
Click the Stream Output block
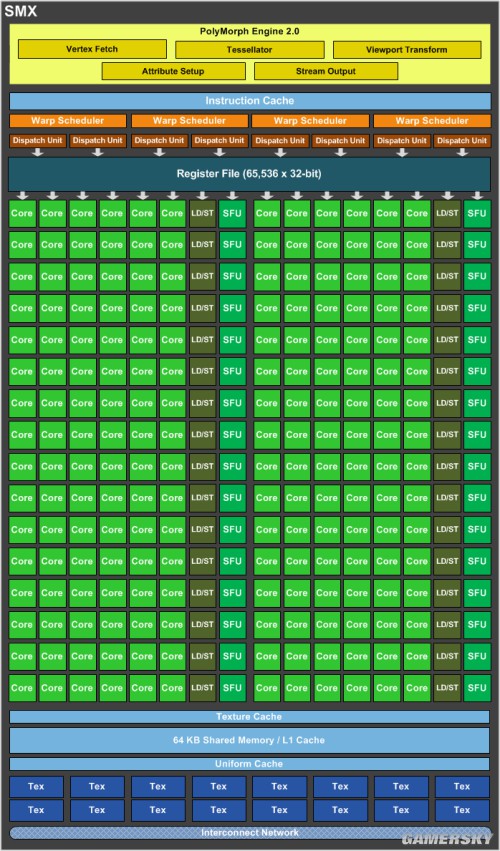[326, 71]
